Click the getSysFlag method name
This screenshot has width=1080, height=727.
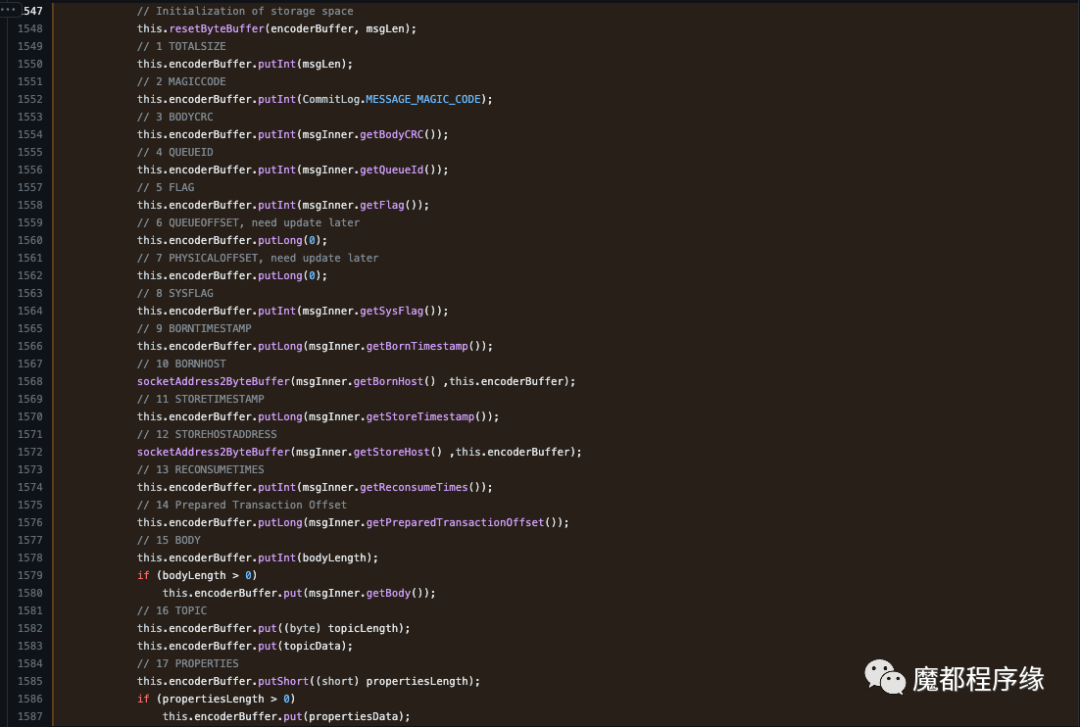point(391,311)
